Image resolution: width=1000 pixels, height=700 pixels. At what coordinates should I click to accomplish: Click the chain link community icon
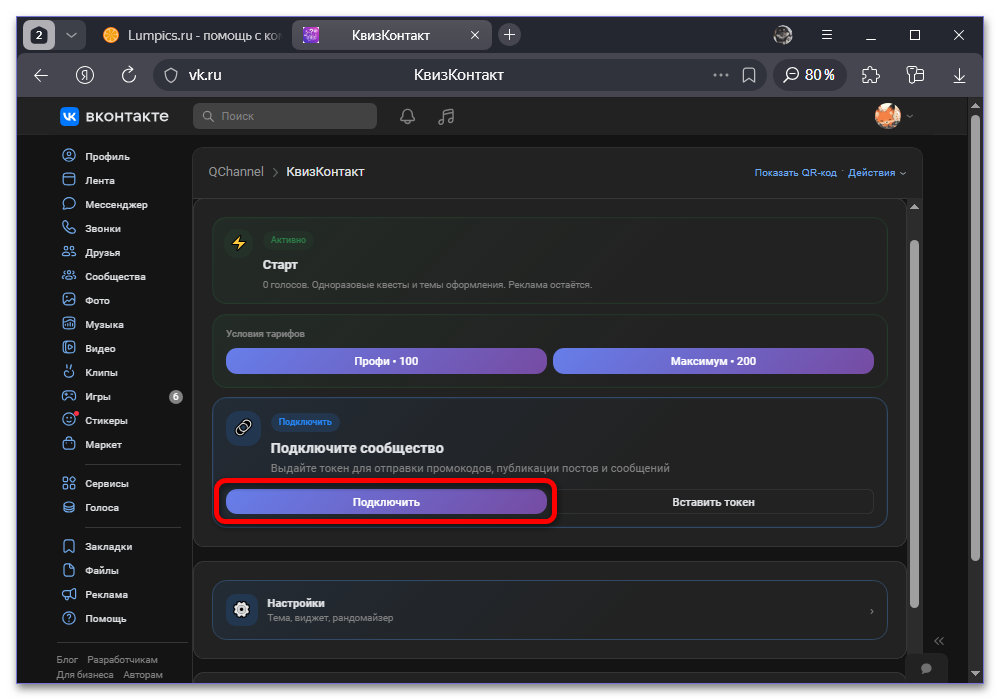pyautogui.click(x=243, y=428)
